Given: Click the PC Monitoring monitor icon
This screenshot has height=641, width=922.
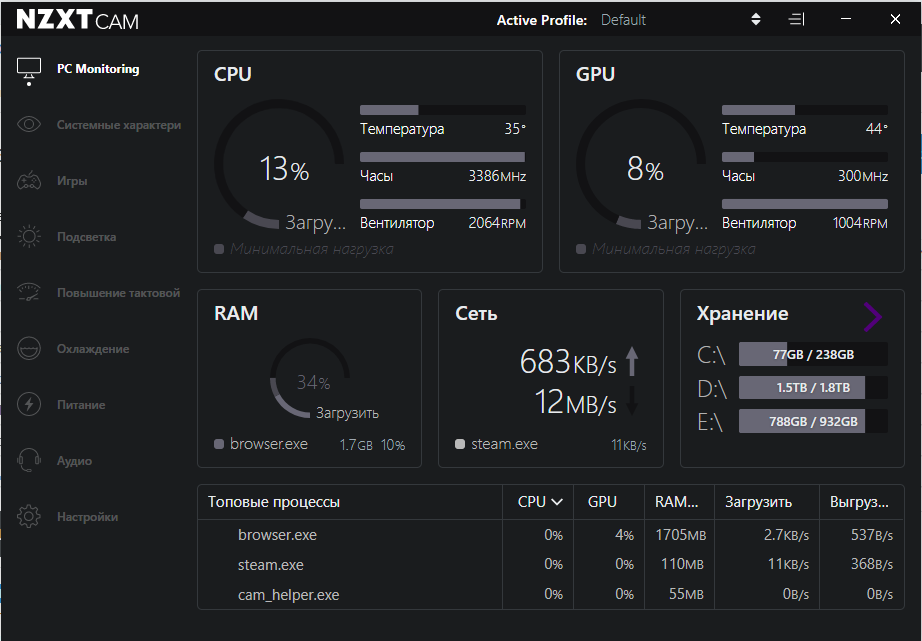Looking at the screenshot, I should click(x=29, y=71).
